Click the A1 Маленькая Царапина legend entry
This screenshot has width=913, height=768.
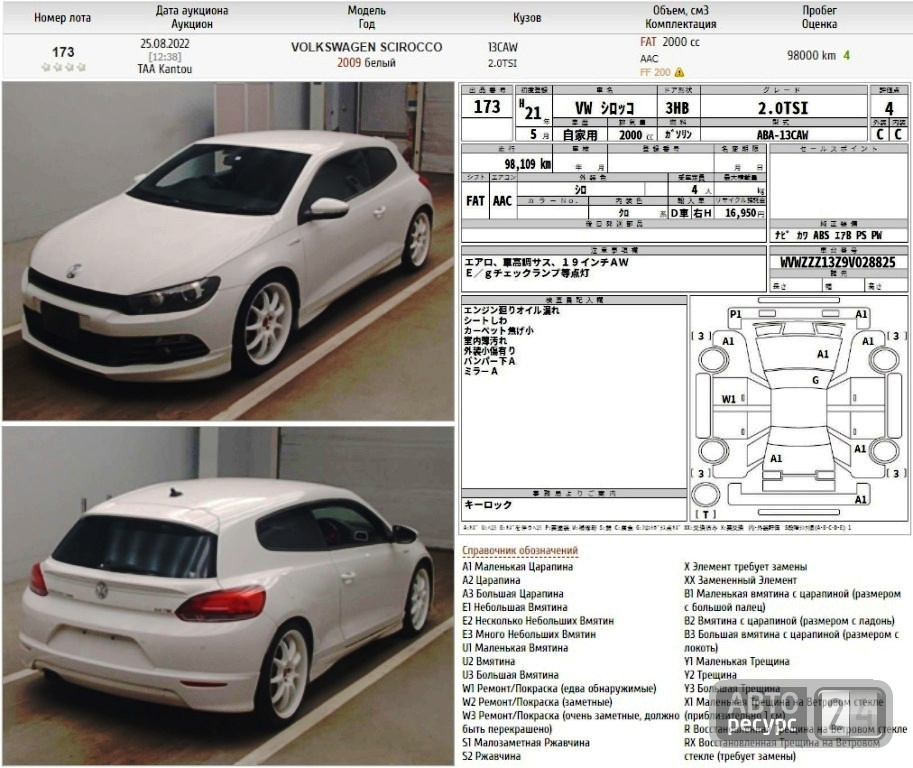tap(518, 567)
